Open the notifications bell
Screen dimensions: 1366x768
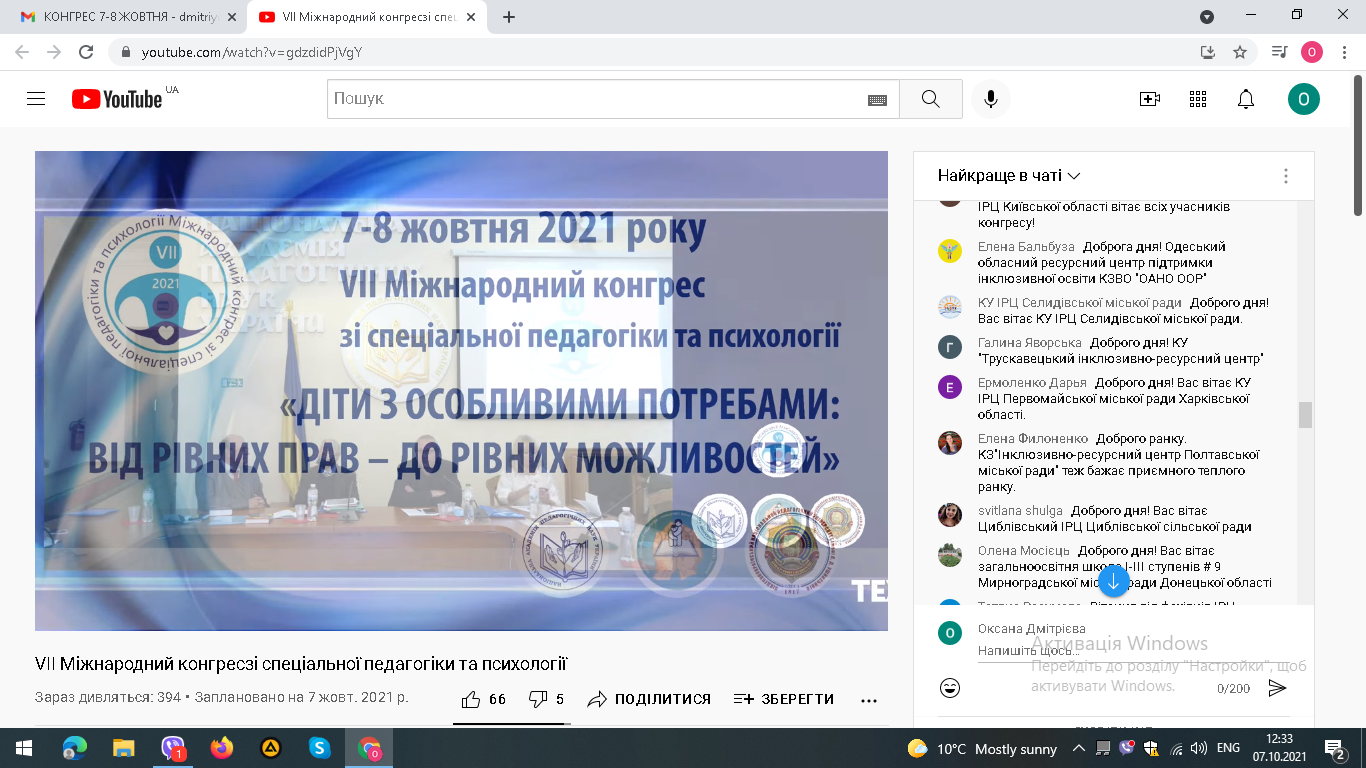tap(1246, 99)
